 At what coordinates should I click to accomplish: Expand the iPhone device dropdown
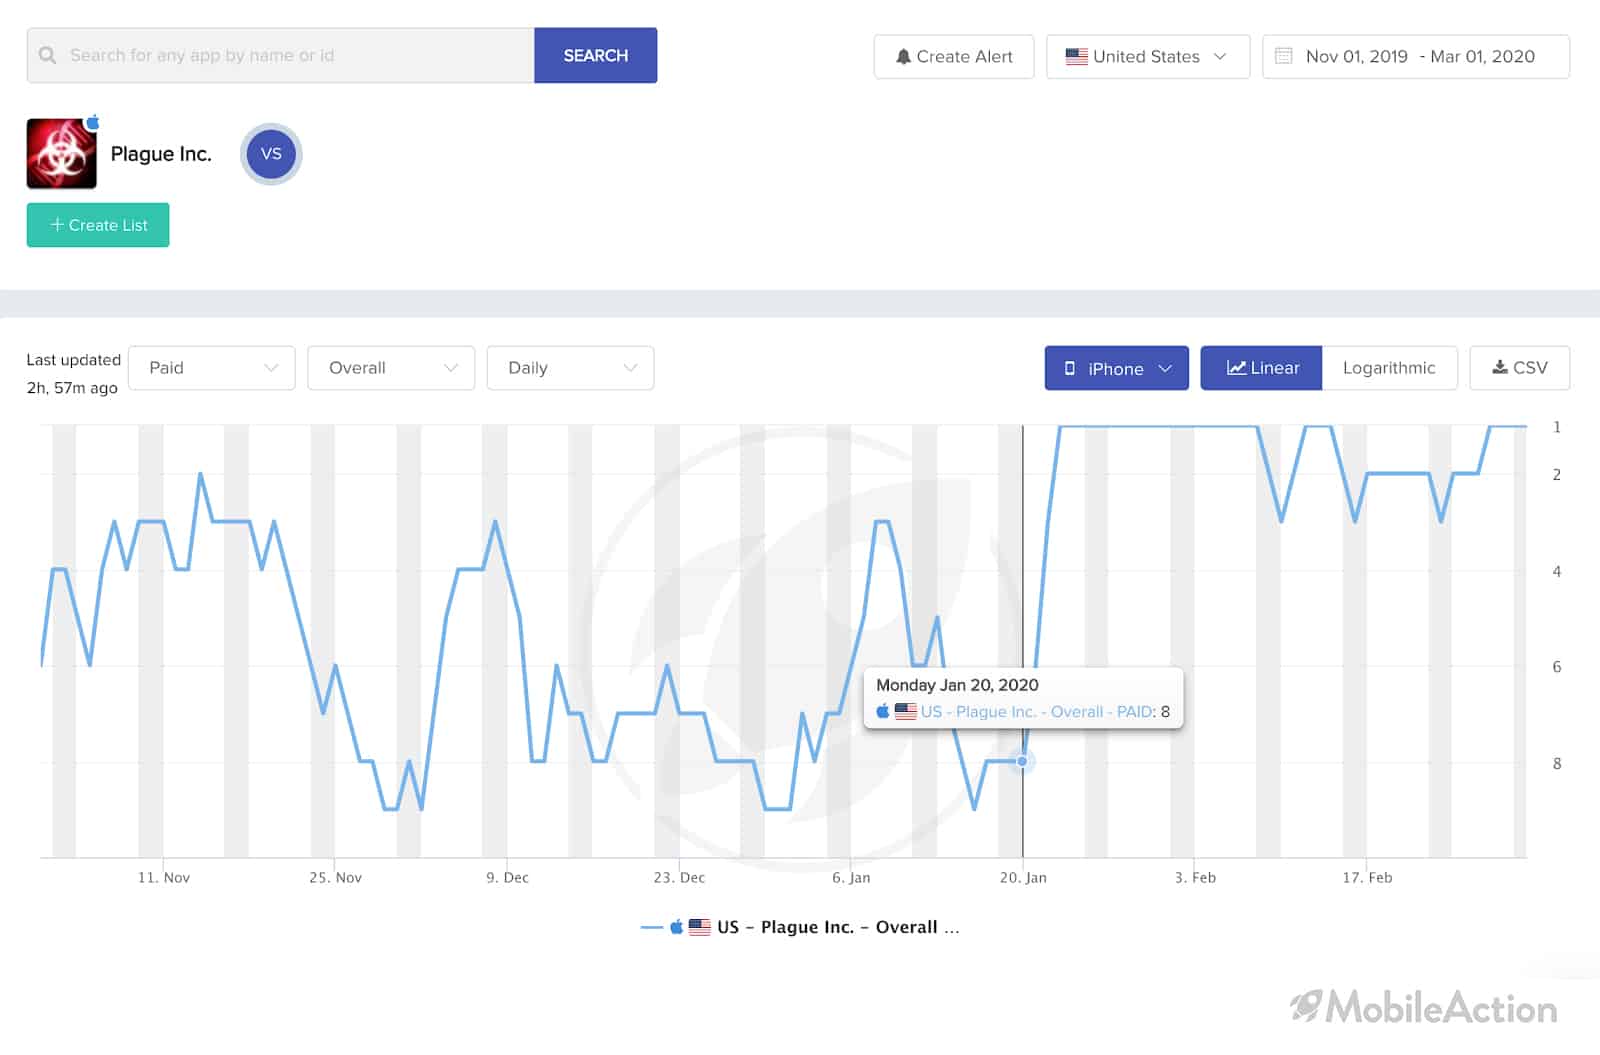[x=1117, y=368]
